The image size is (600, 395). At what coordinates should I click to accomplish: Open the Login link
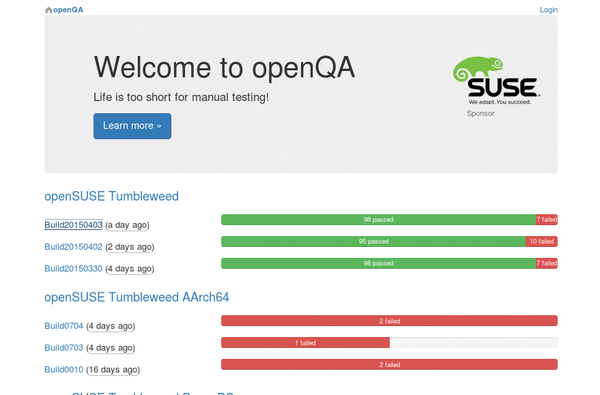pos(548,10)
